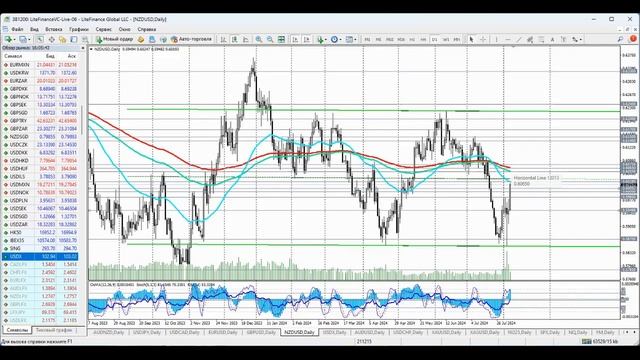The width and height of the screenshot is (640, 360).
Task: Open the templates dropdown
Action: tap(351, 39)
